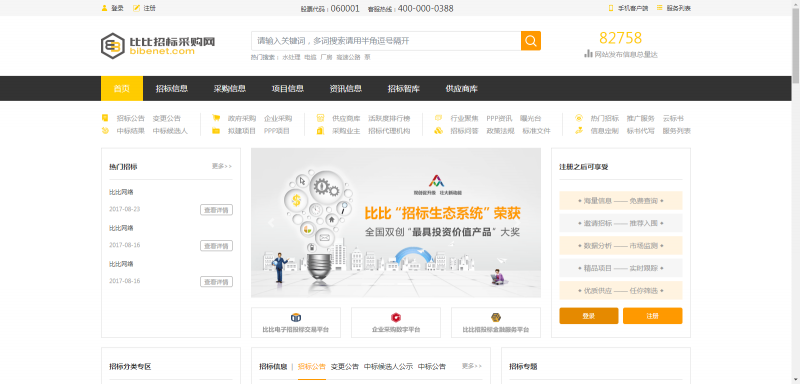The image size is (800, 384).
Task: Open the 采购信息 navigation menu
Action: (x=230, y=89)
